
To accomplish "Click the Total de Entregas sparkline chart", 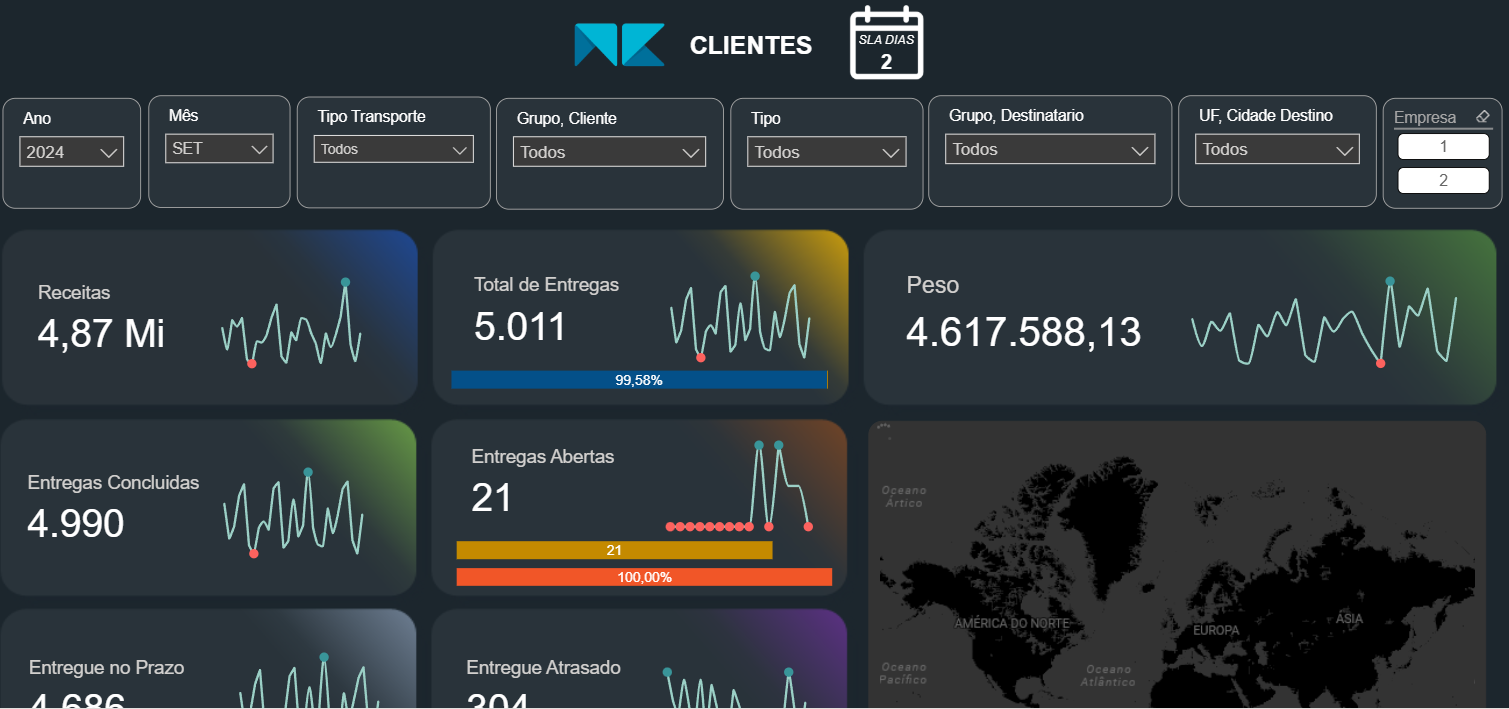I will point(740,317).
